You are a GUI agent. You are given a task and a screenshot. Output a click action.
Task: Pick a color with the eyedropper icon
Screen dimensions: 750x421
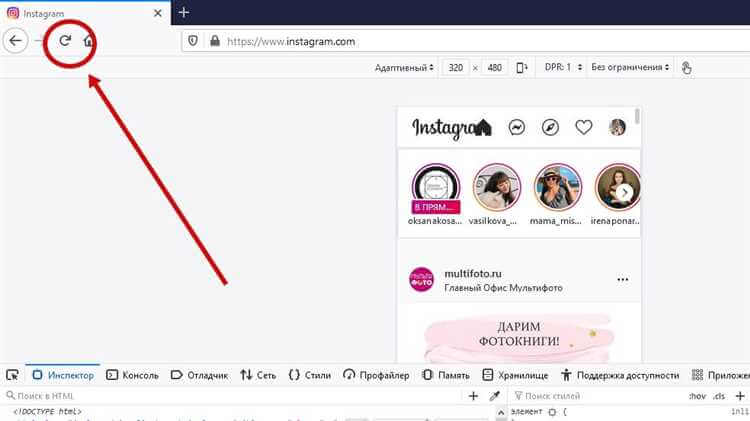click(494, 396)
